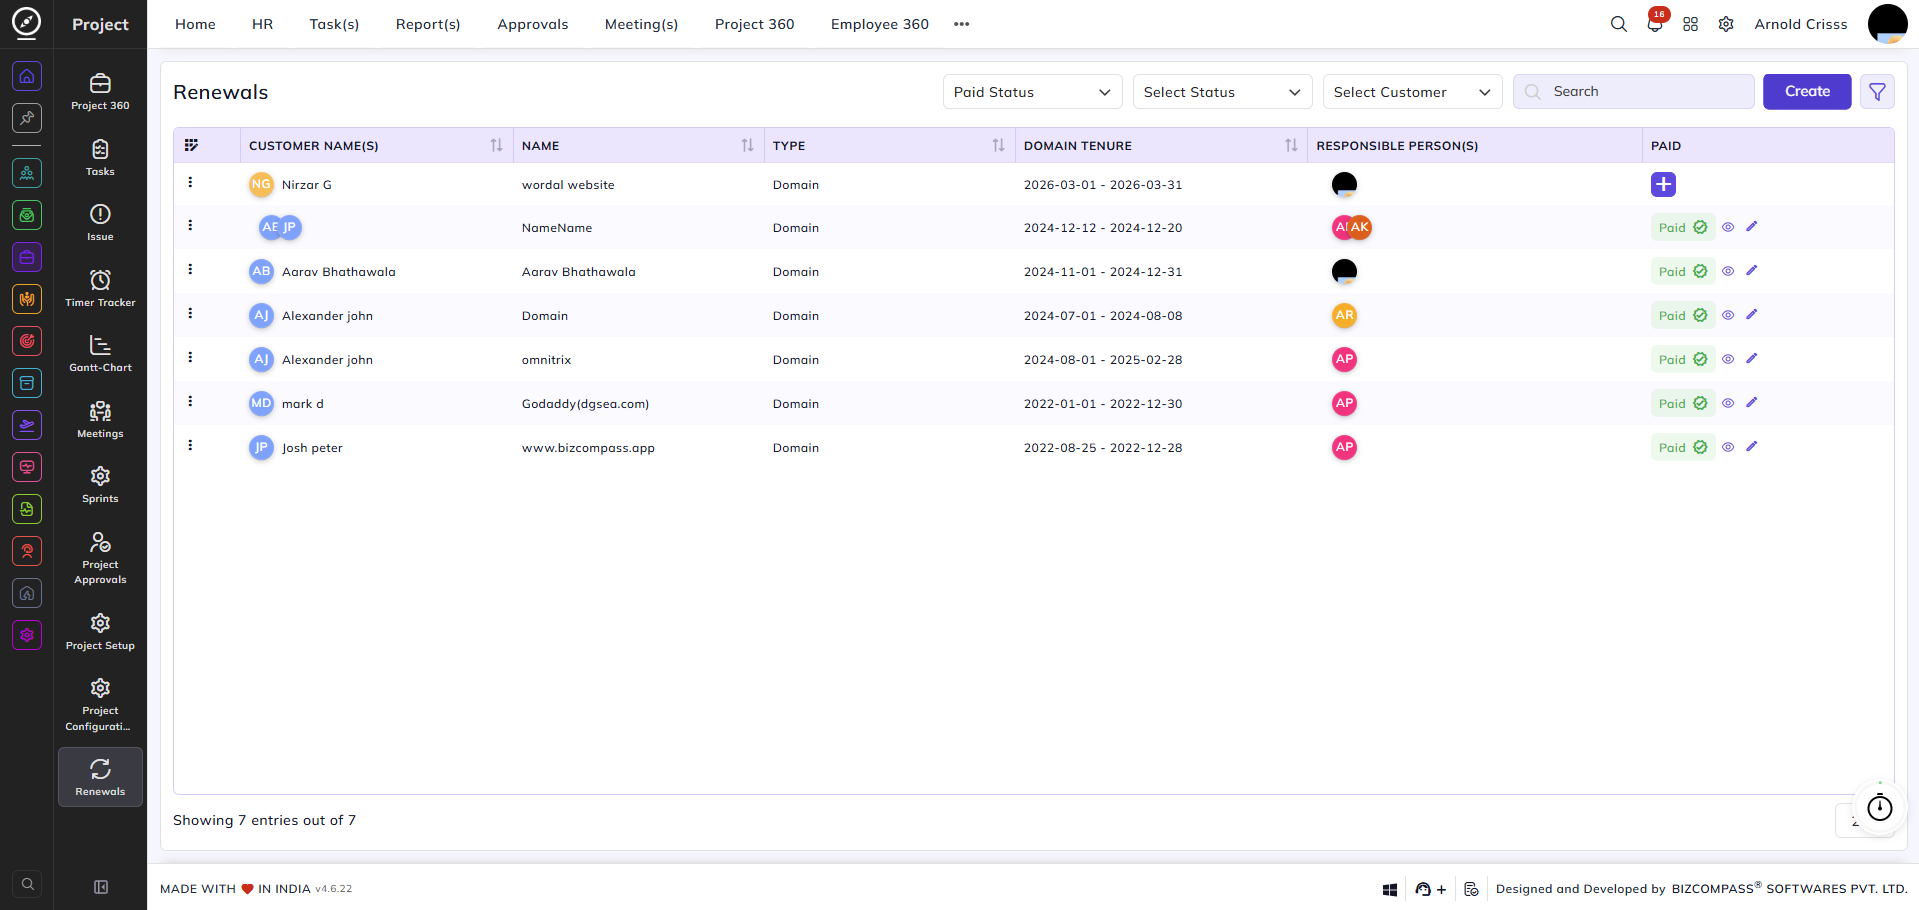This screenshot has height=910, width=1919.
Task: View www.bizcompass.app renewal using eye icon
Action: coord(1727,448)
